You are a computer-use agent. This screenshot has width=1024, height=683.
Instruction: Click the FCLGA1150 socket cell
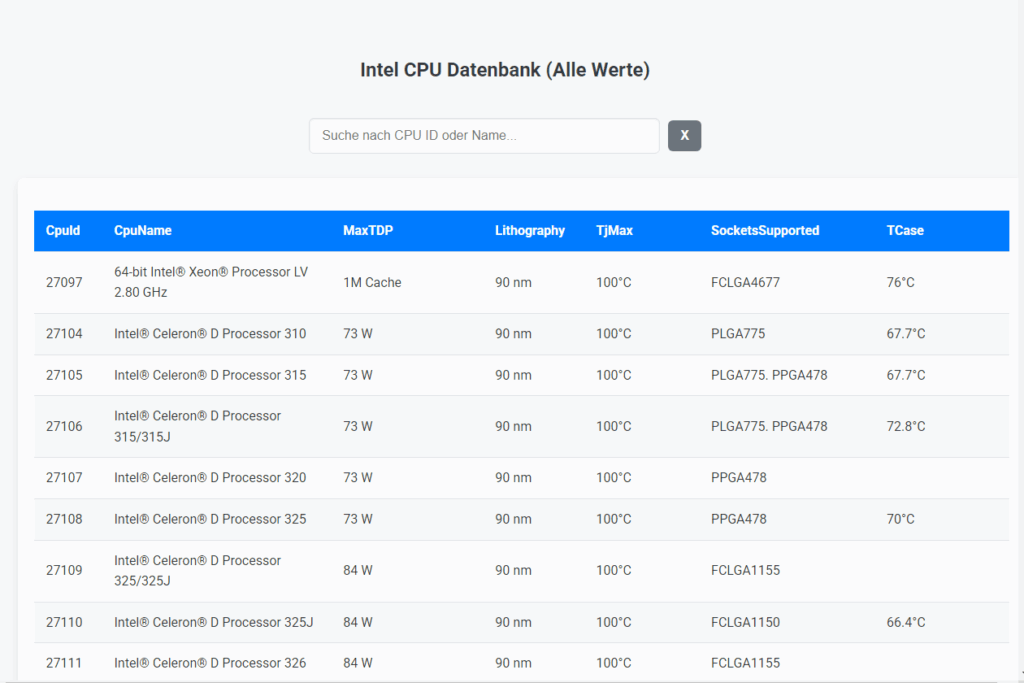(745, 622)
